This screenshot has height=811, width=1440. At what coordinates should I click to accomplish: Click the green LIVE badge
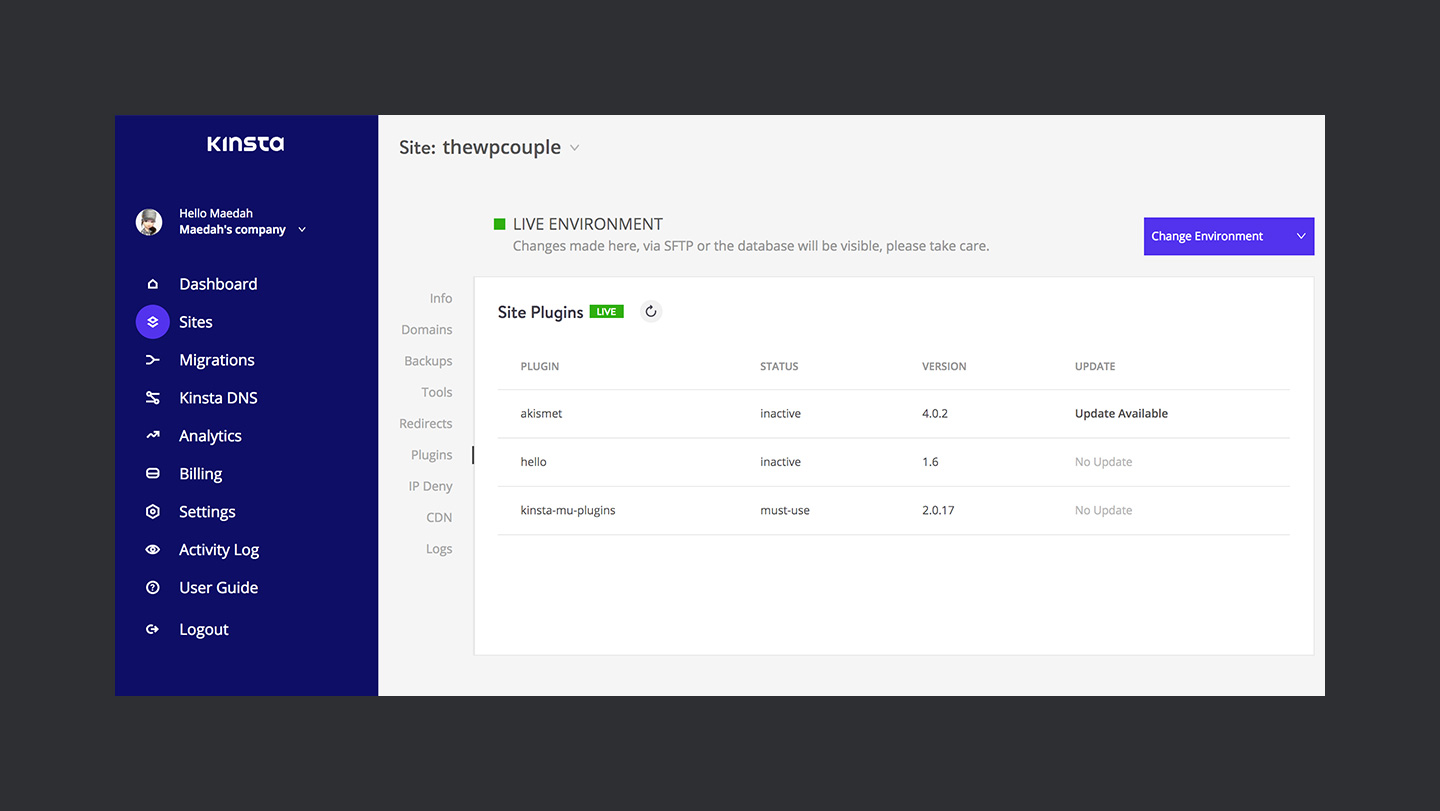(x=607, y=312)
